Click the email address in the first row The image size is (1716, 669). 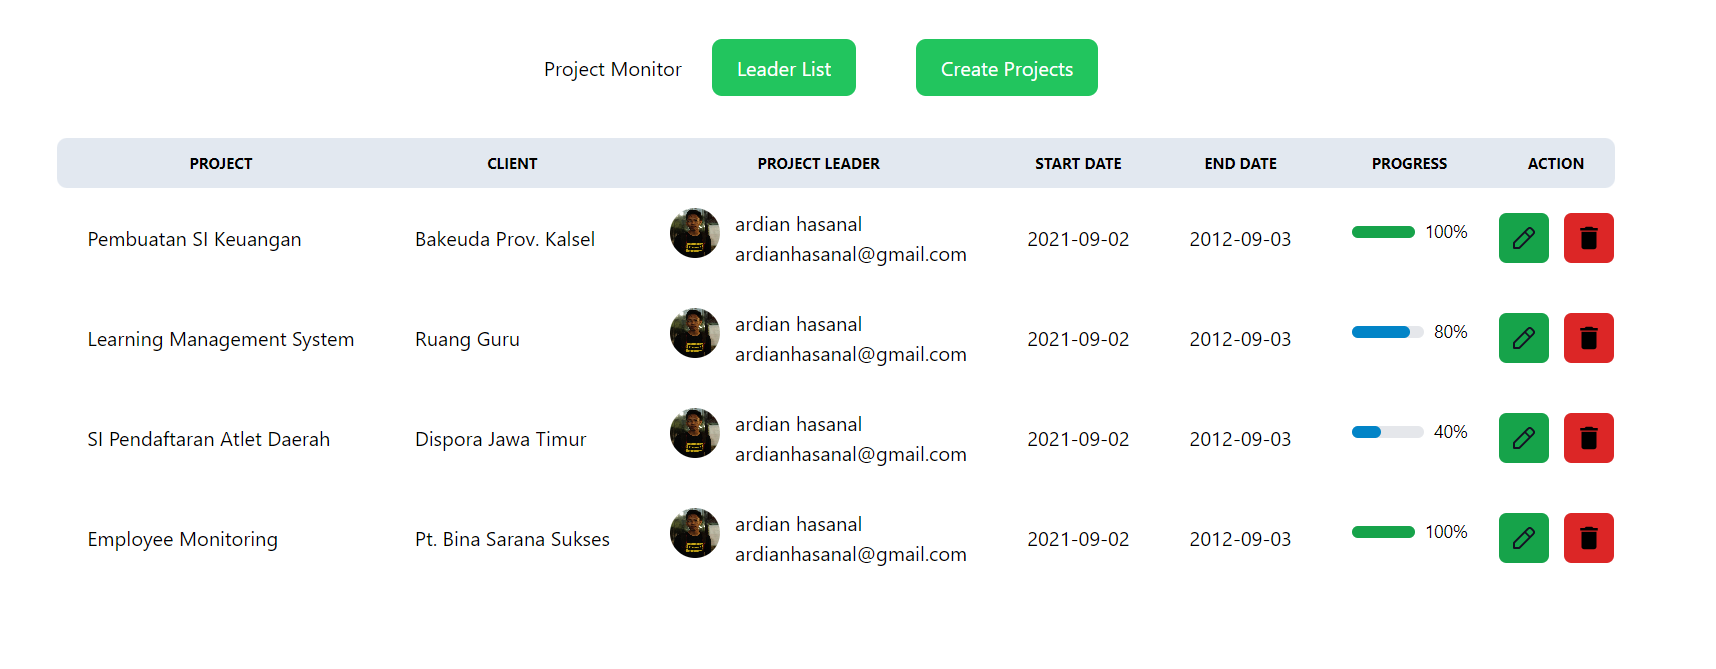(851, 254)
